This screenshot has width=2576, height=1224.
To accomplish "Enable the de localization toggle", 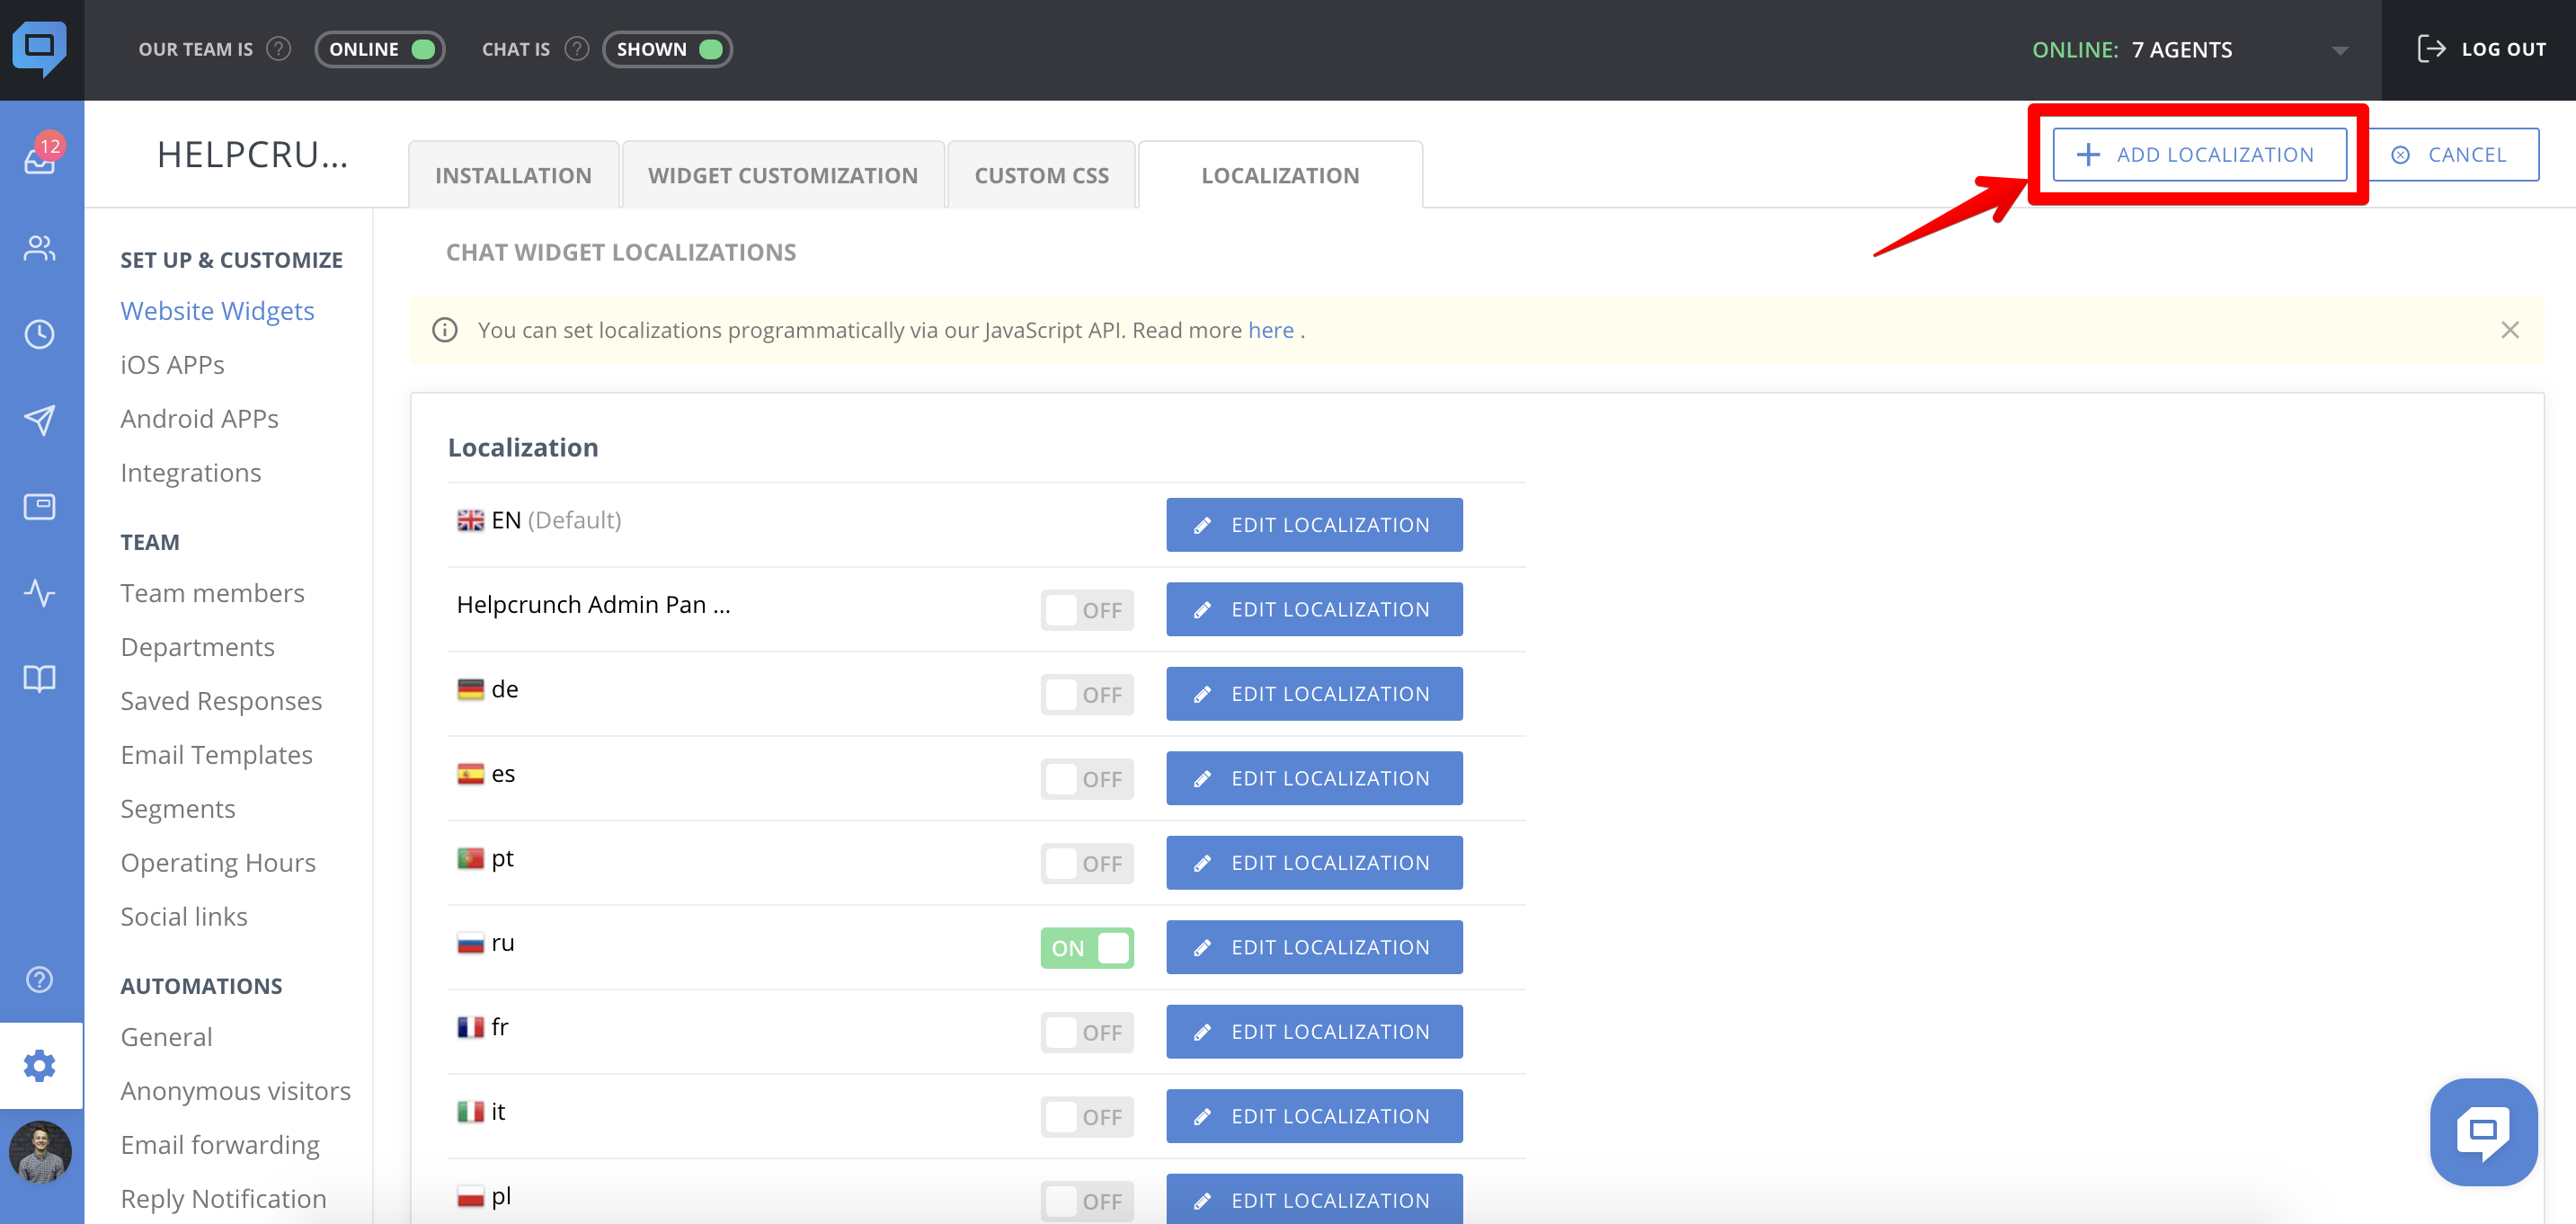I will [1087, 694].
